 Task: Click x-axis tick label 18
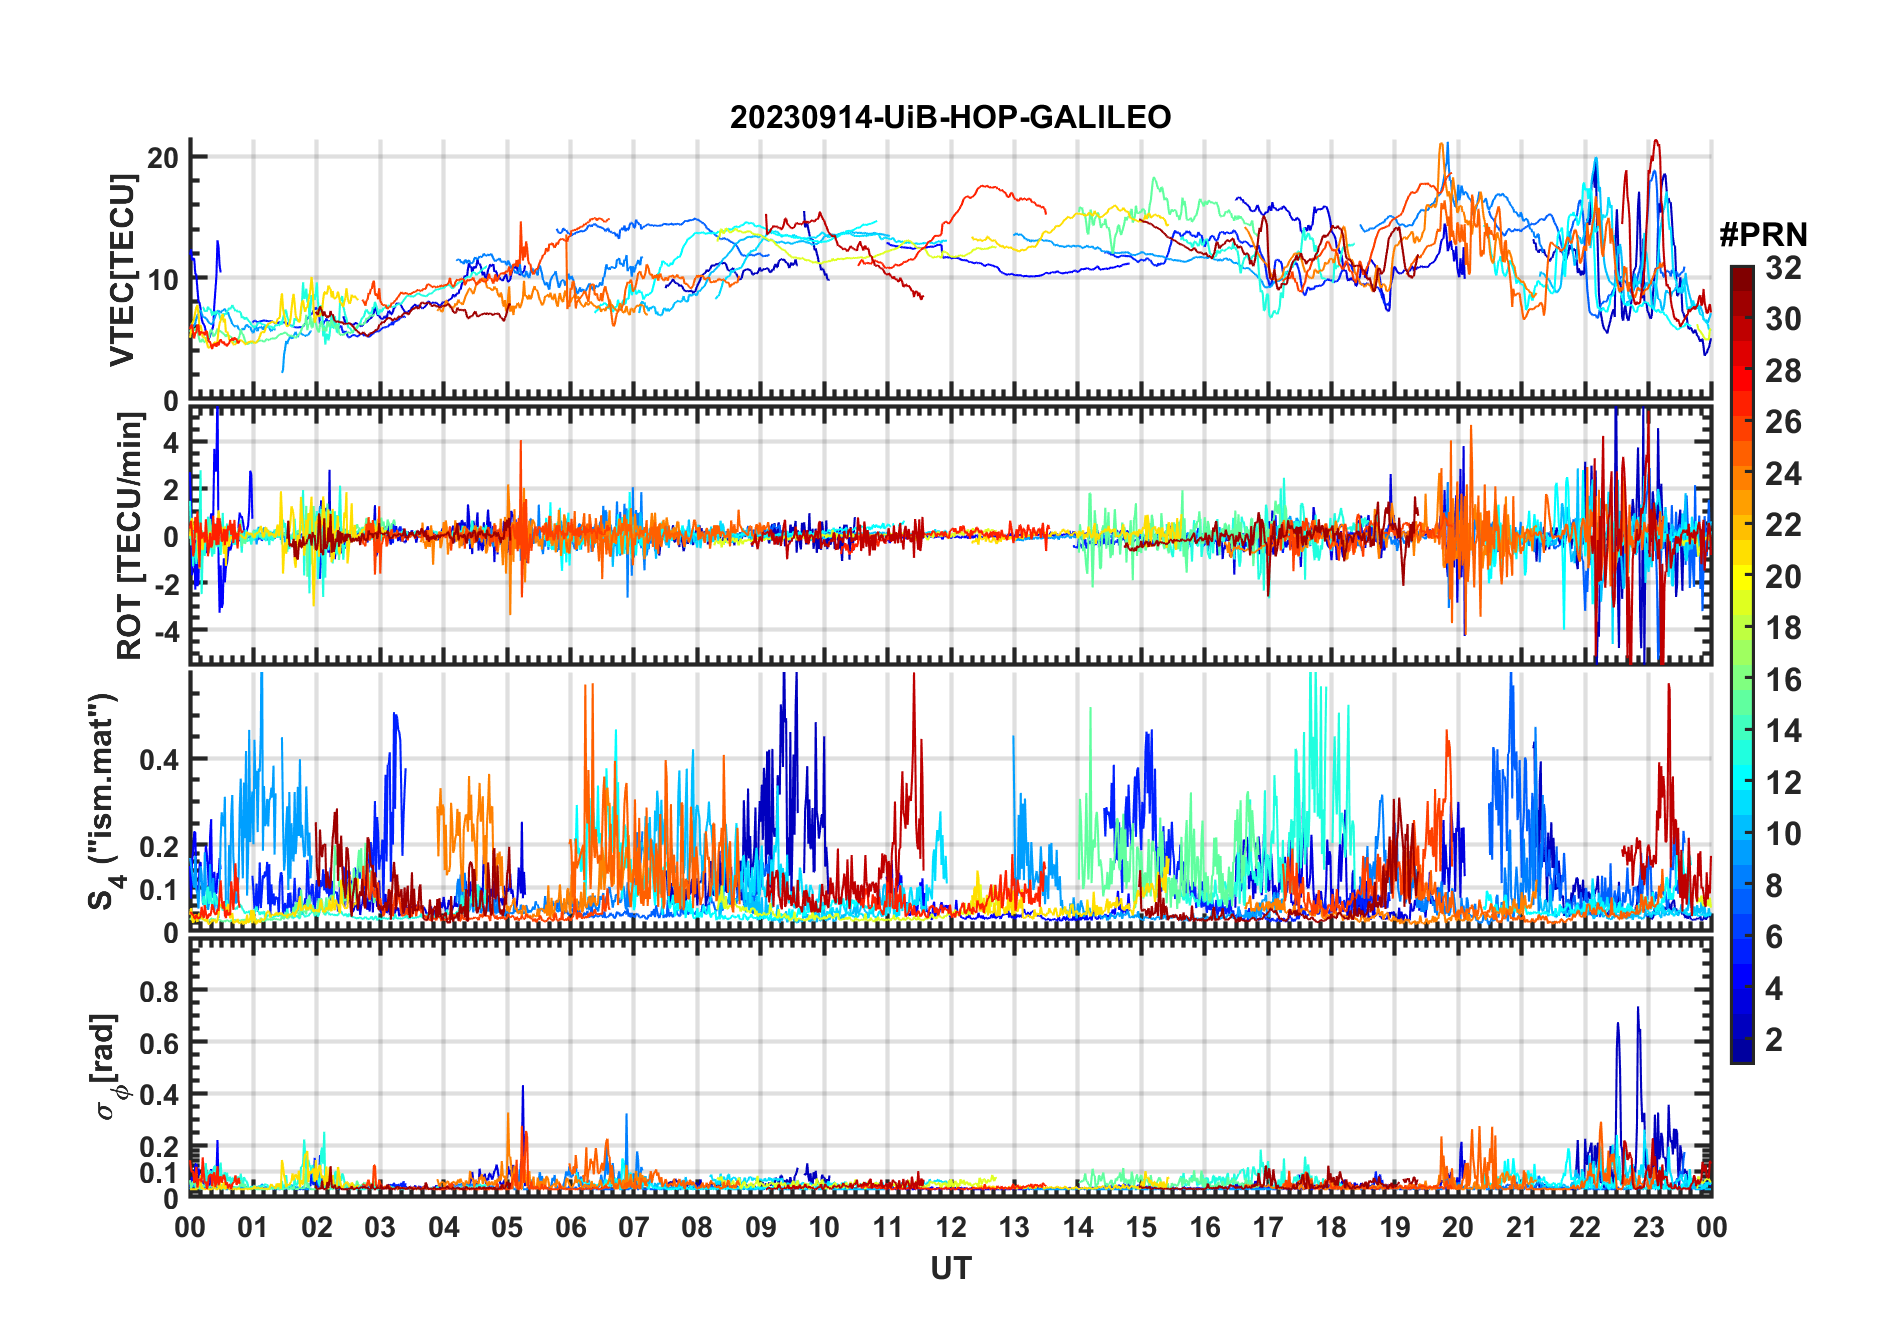(x=1331, y=1227)
